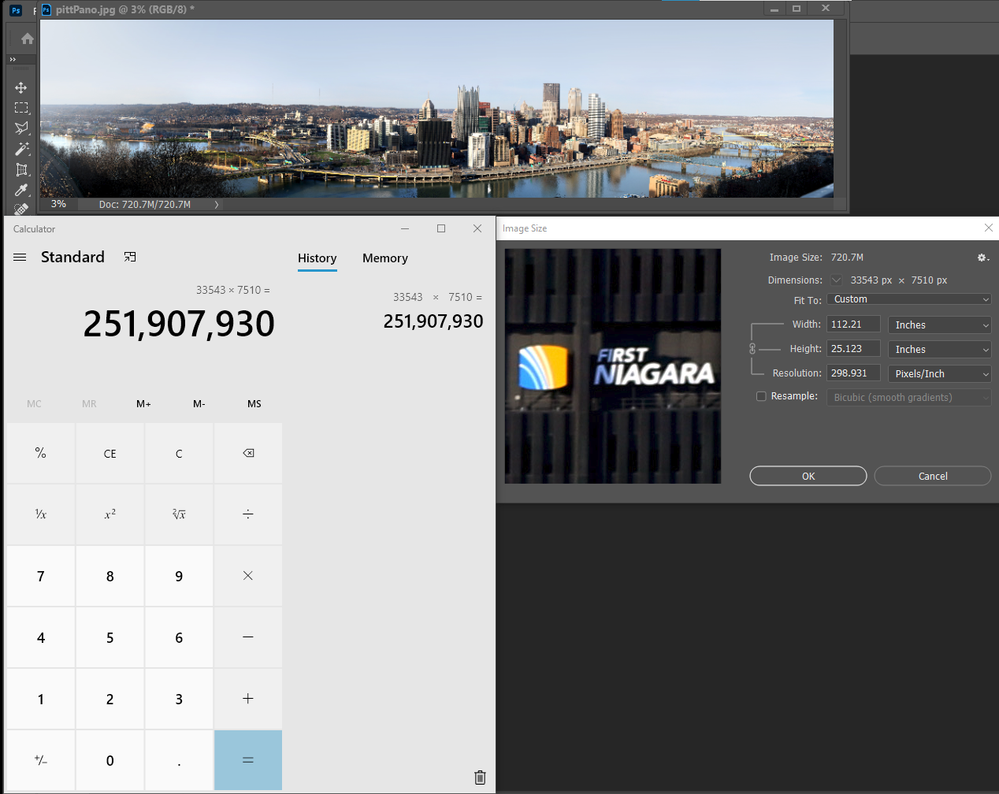999x794 pixels.
Task: Click OK in Image Size dialog
Action: click(x=808, y=476)
